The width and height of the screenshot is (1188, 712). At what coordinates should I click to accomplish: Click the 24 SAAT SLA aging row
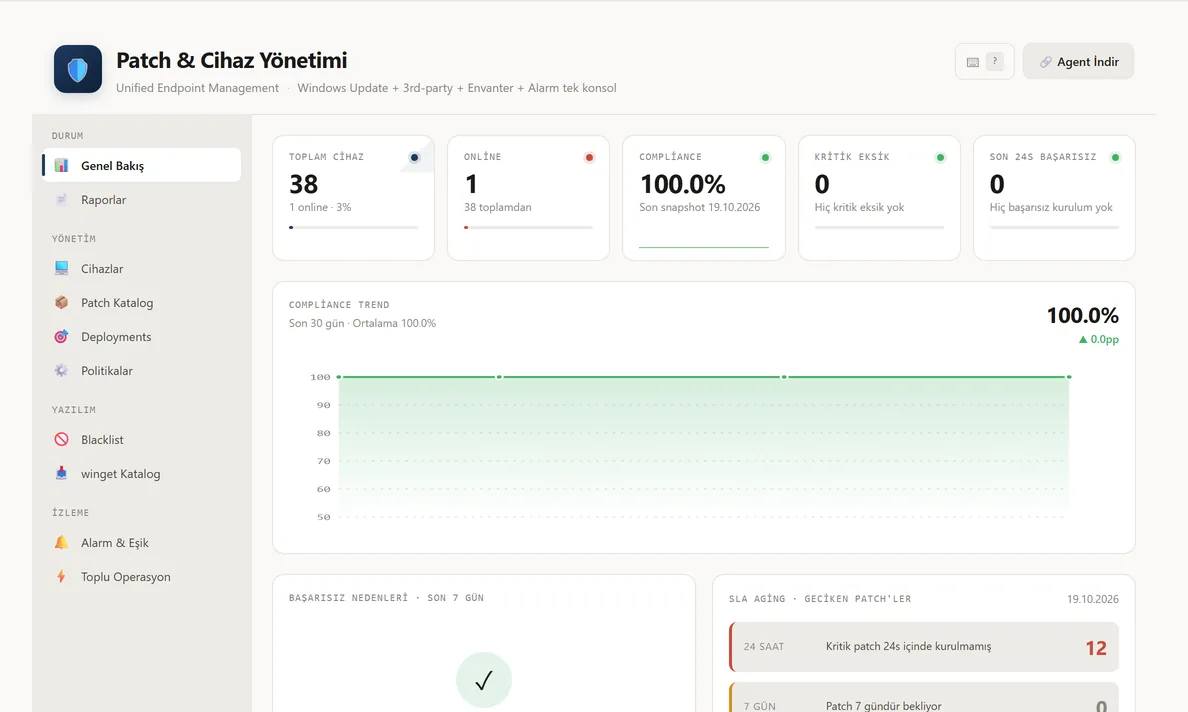(x=924, y=647)
